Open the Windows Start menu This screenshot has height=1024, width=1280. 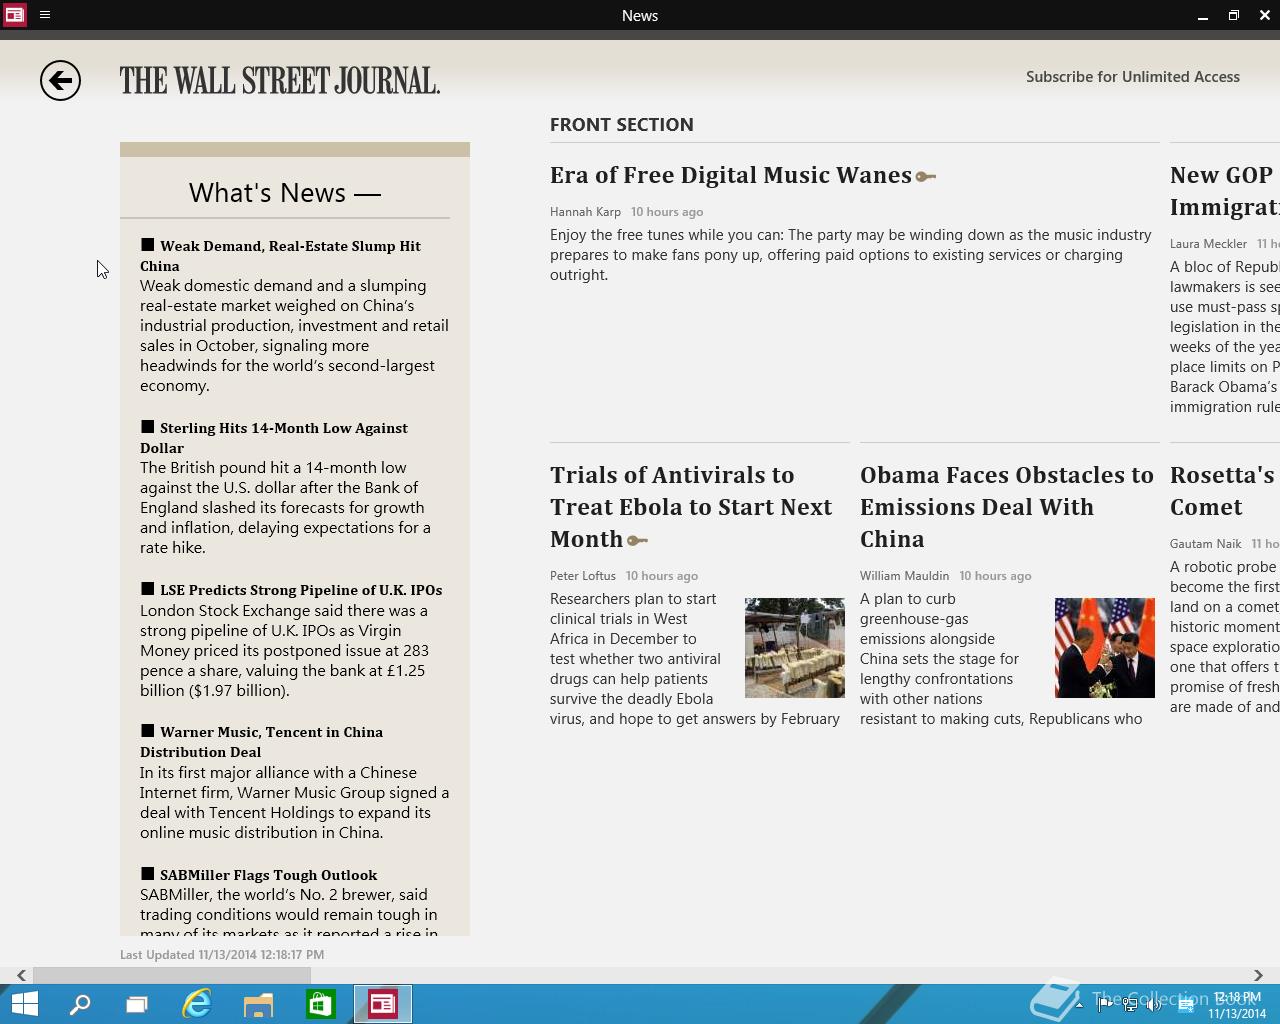(25, 1004)
